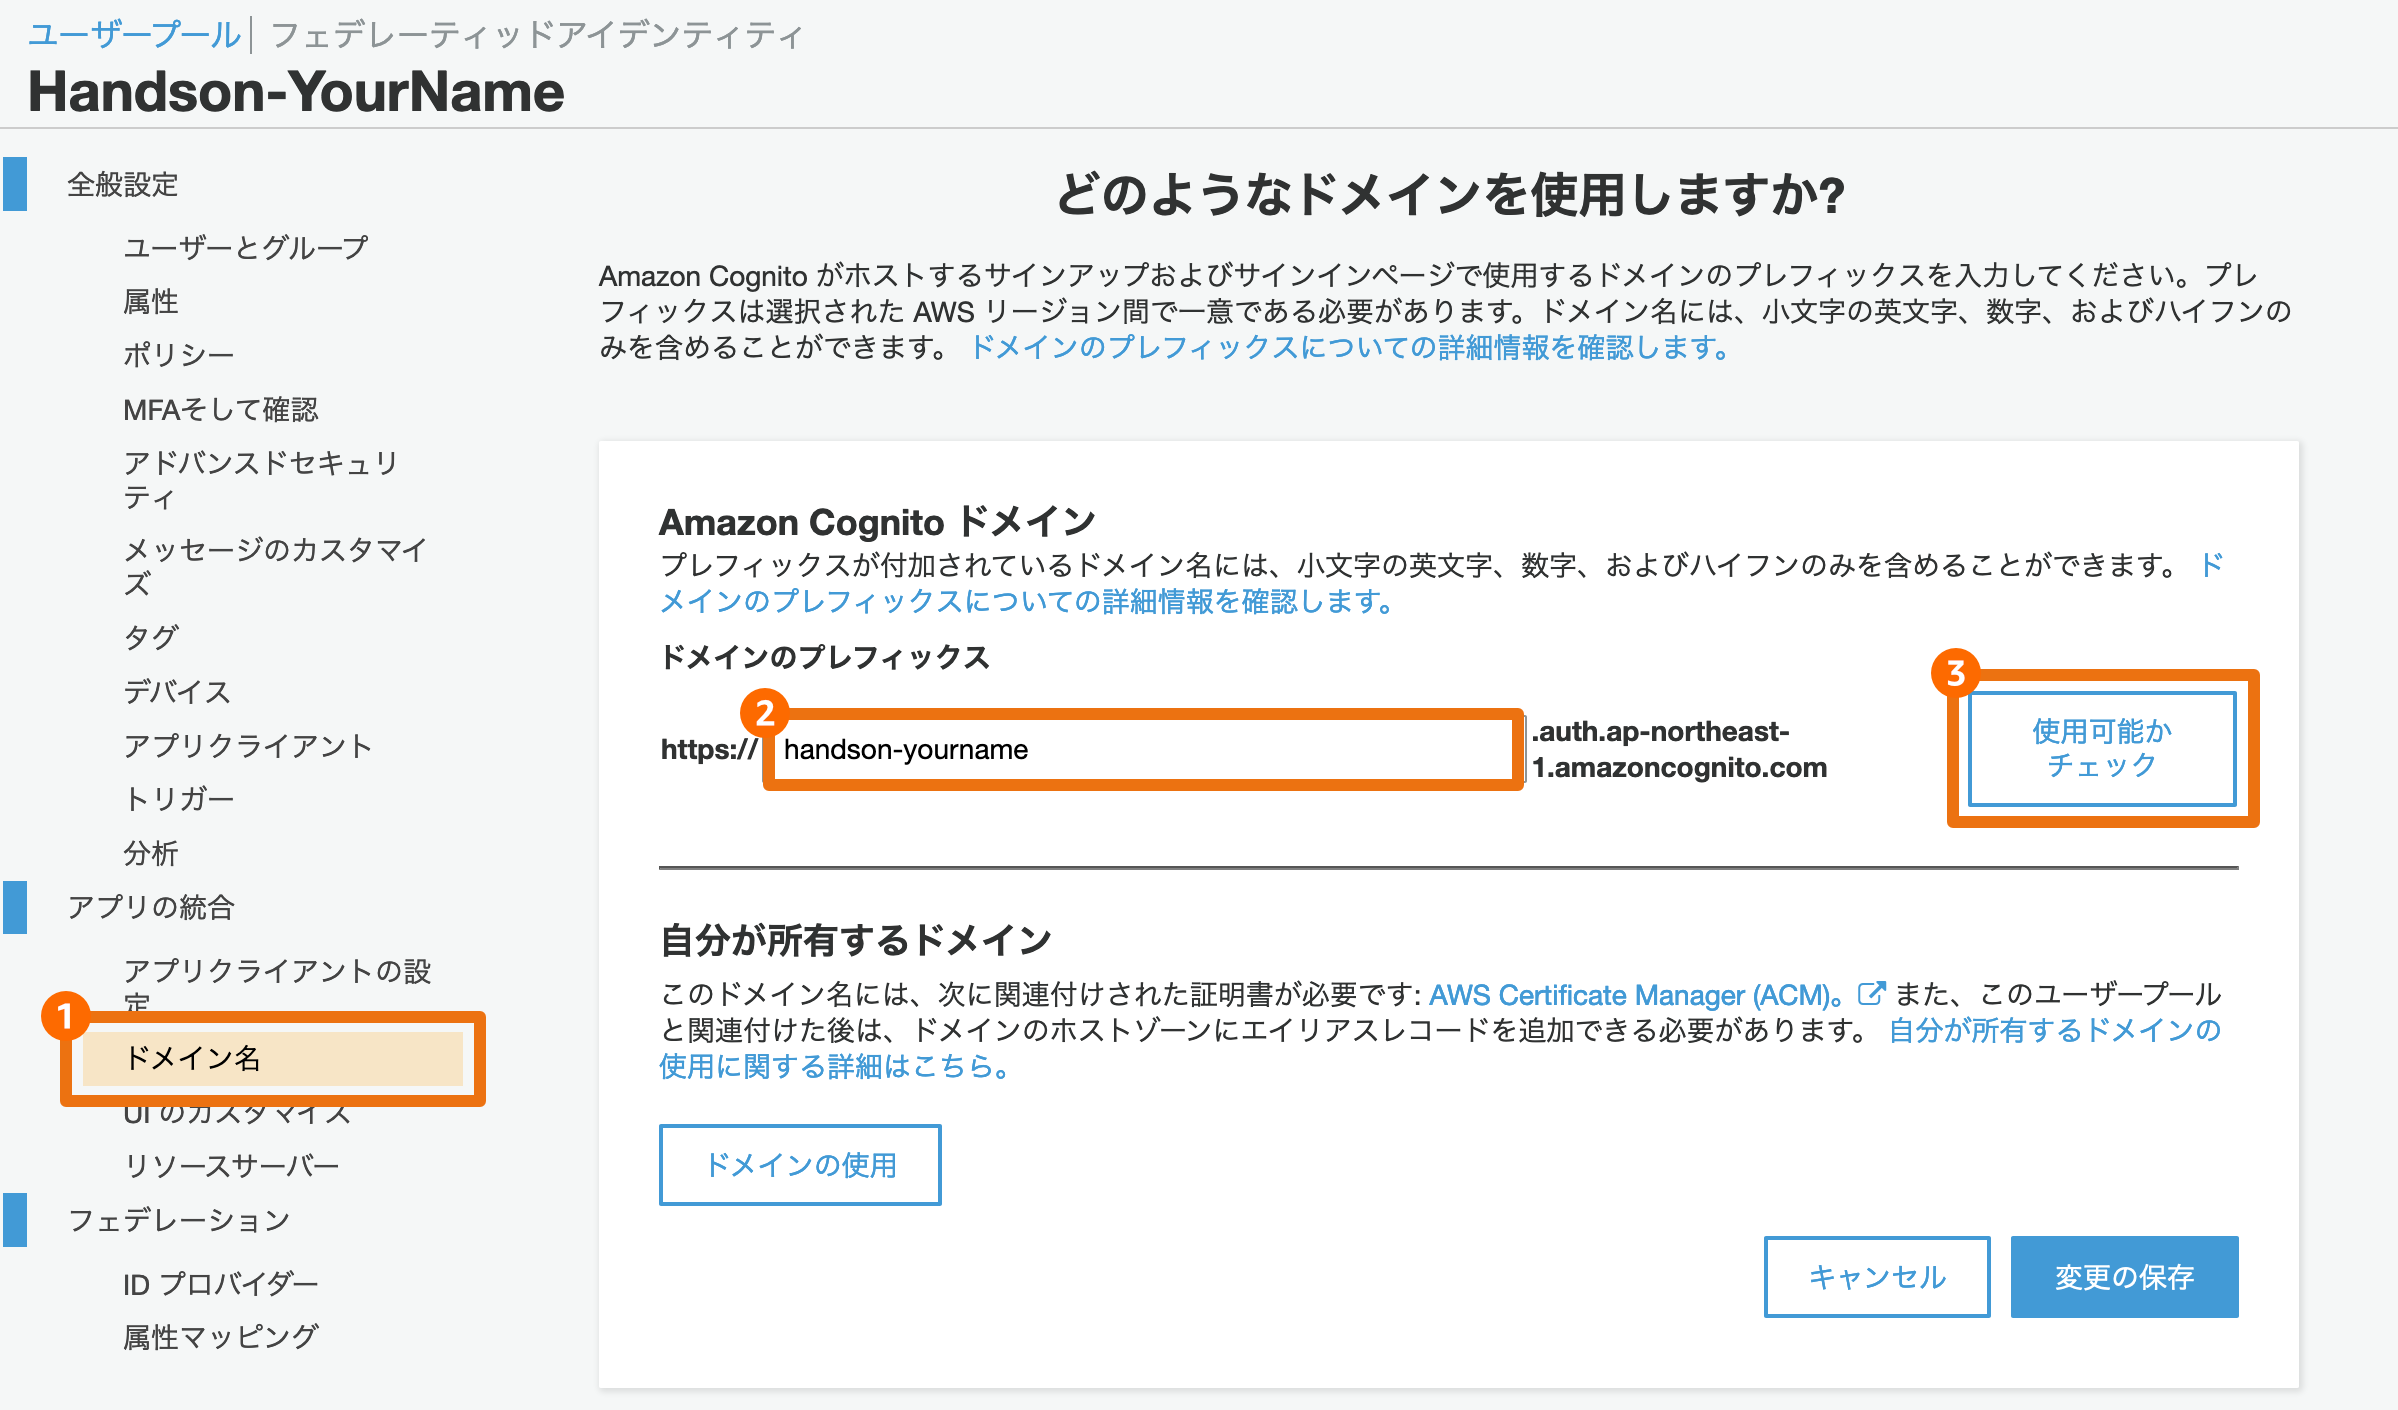Open デバイス settings

pos(177,691)
